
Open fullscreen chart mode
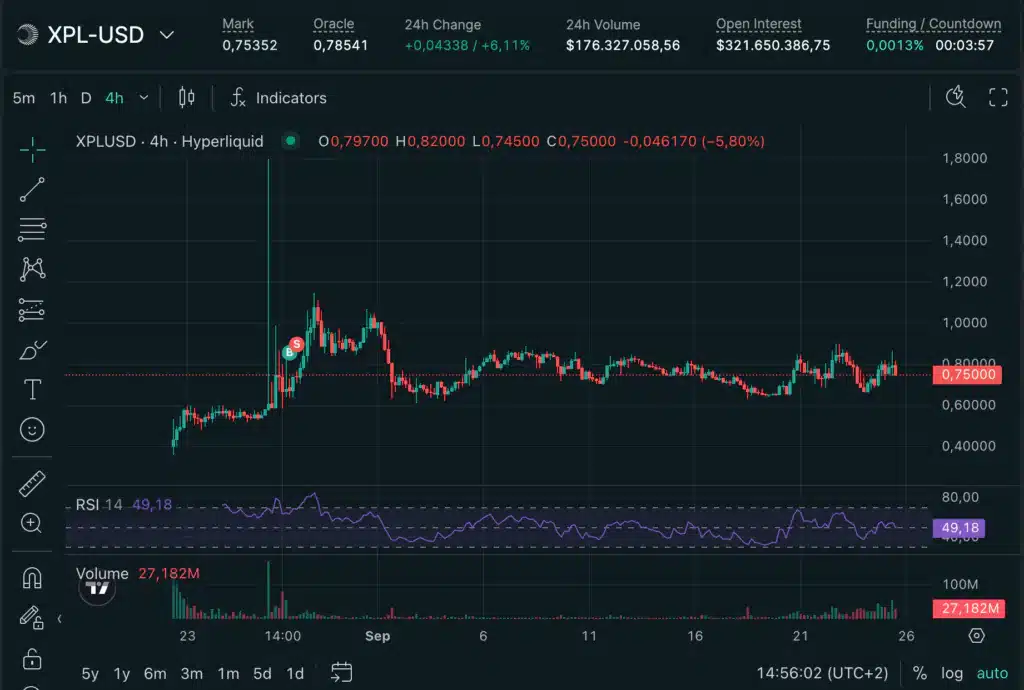pos(997,97)
